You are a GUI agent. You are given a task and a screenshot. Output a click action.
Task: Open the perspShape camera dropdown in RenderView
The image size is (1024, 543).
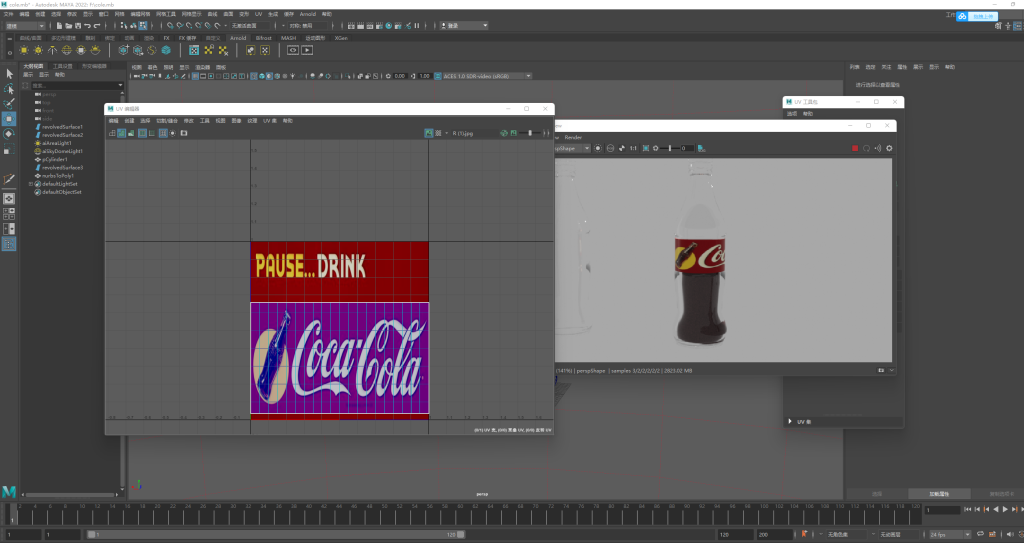[572, 148]
